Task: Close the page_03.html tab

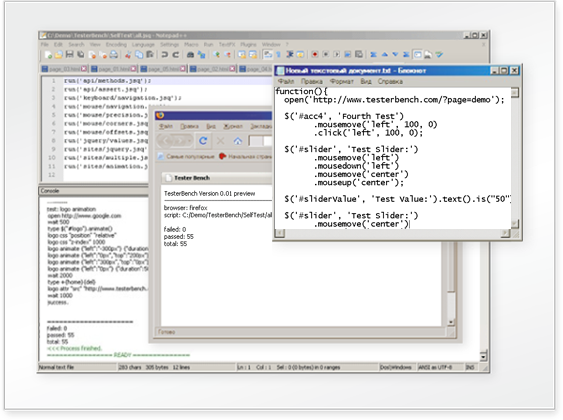Action: point(84,69)
